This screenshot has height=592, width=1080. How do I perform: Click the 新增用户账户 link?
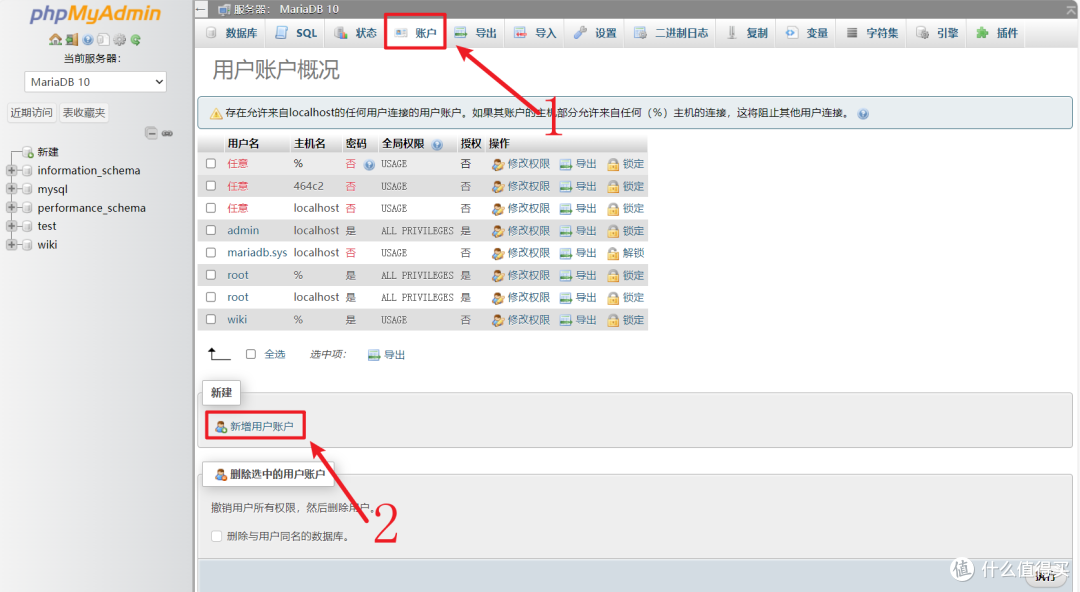point(255,427)
